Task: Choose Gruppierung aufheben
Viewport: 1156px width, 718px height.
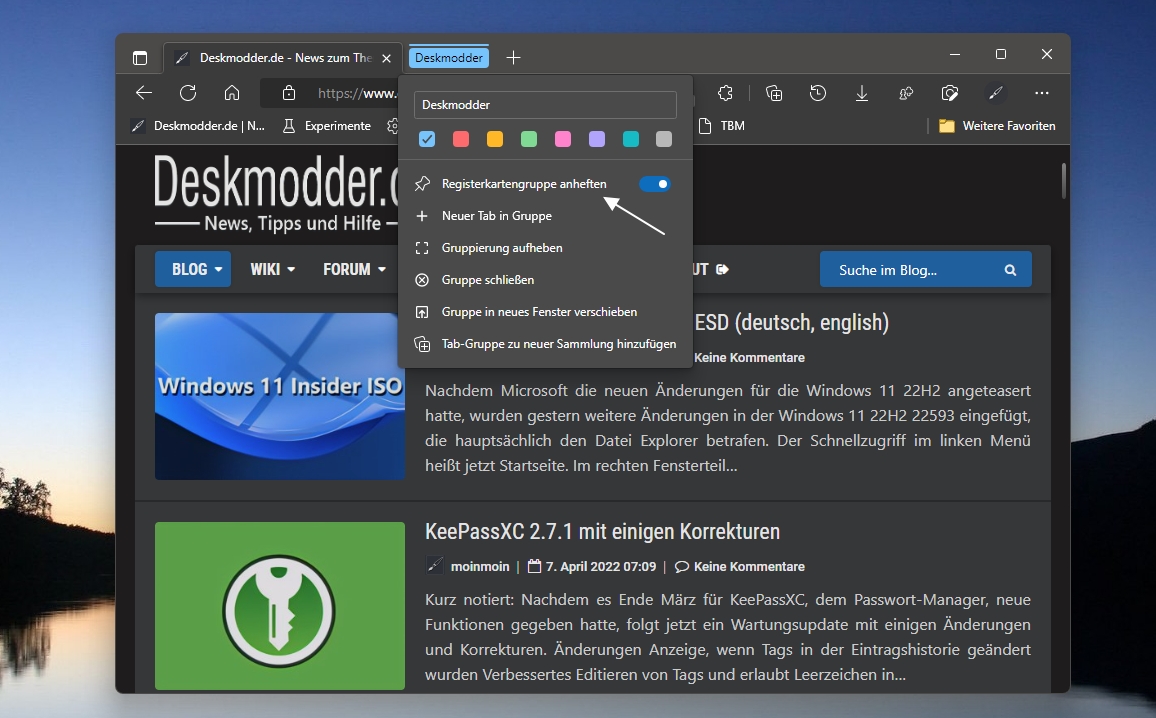Action: (546, 248)
